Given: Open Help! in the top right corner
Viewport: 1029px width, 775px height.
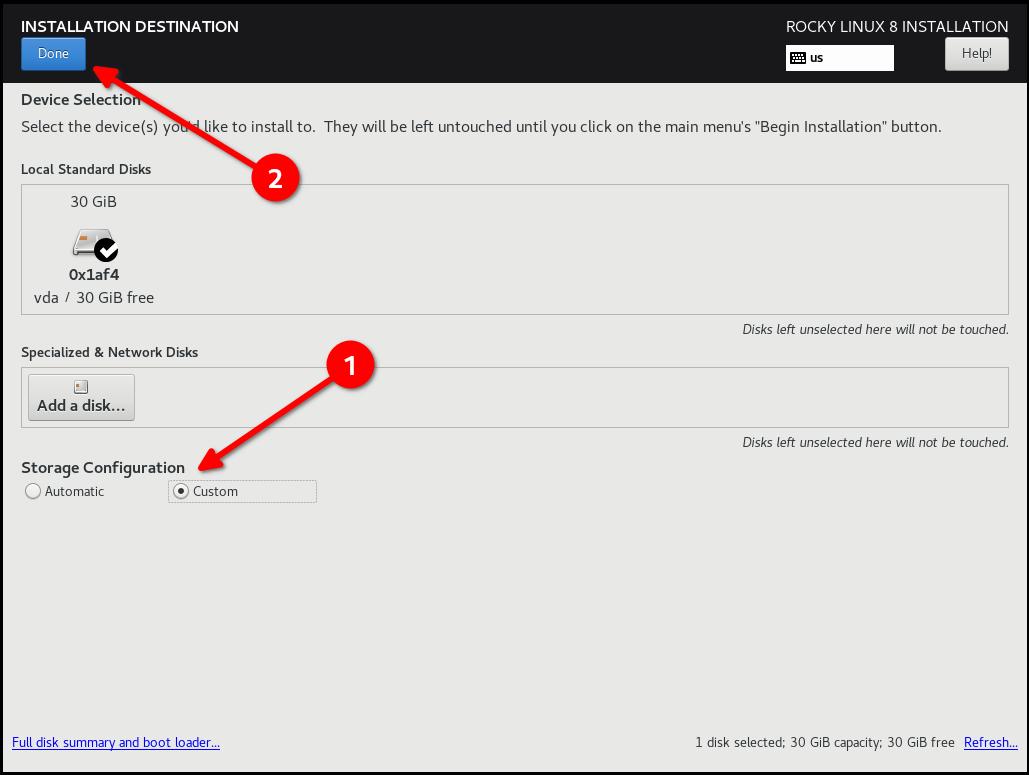Looking at the screenshot, I should pyautogui.click(x=976, y=53).
